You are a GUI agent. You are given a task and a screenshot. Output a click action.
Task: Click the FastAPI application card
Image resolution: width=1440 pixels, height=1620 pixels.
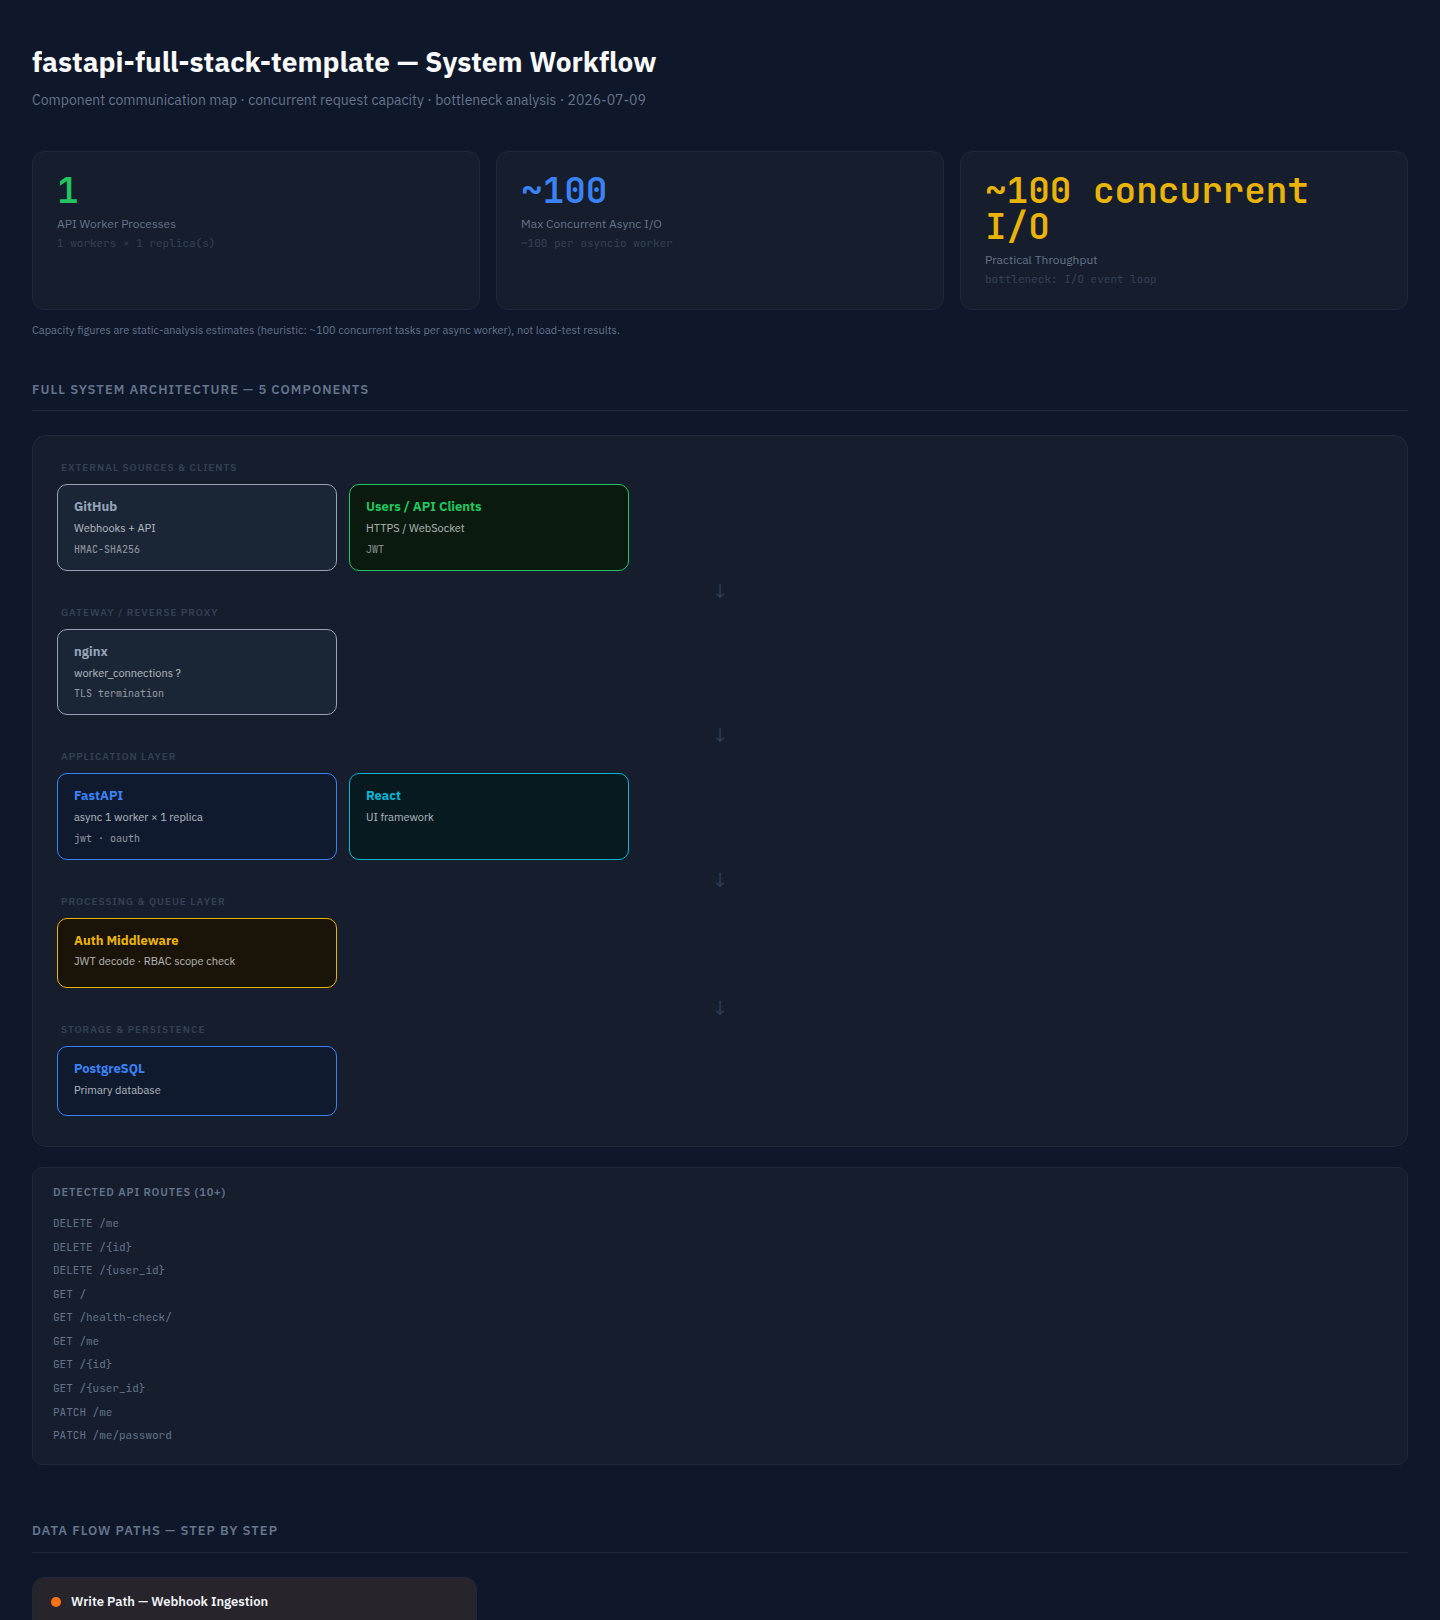point(197,816)
